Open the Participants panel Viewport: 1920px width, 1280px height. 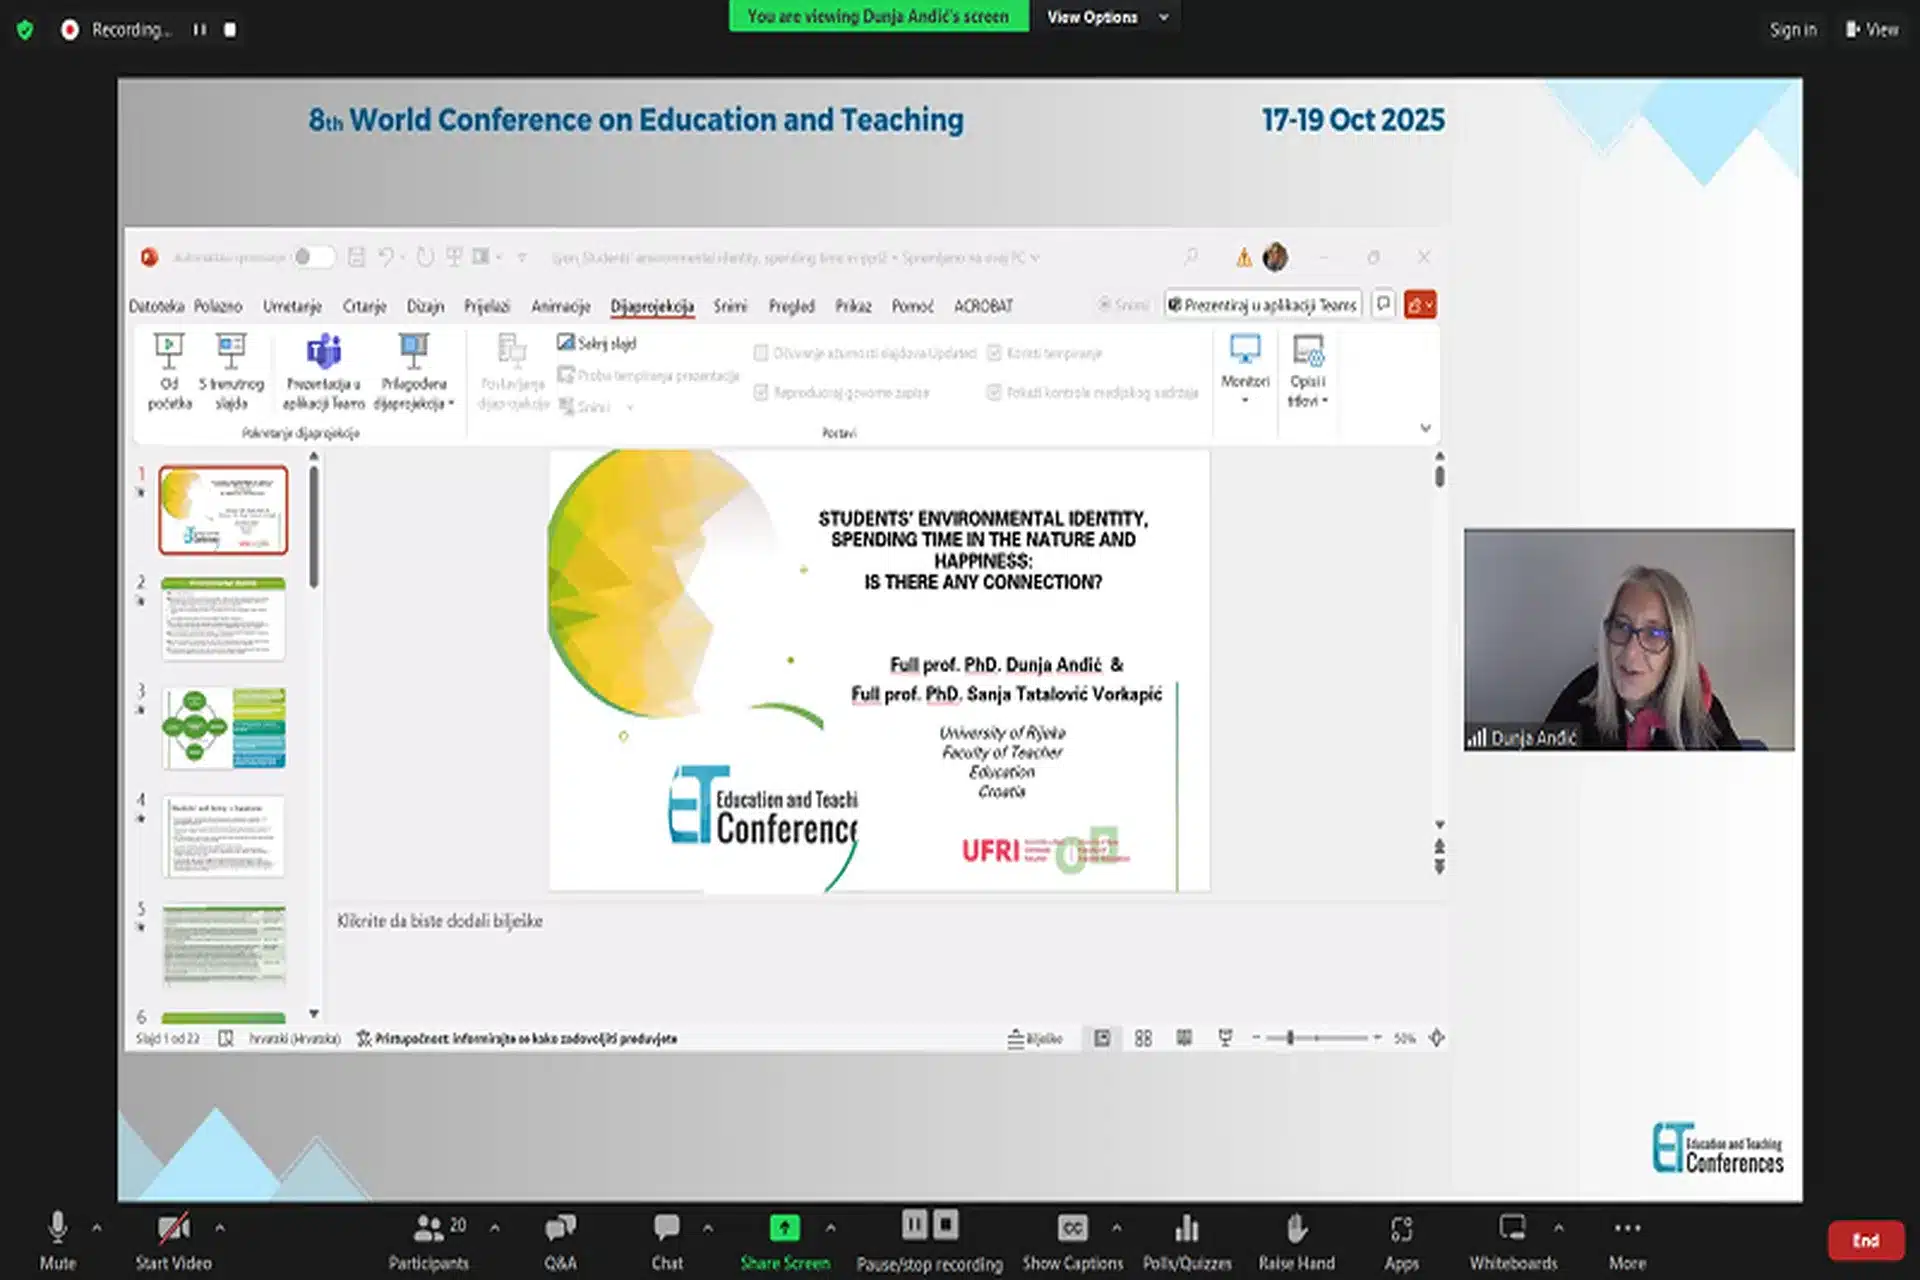click(428, 1228)
